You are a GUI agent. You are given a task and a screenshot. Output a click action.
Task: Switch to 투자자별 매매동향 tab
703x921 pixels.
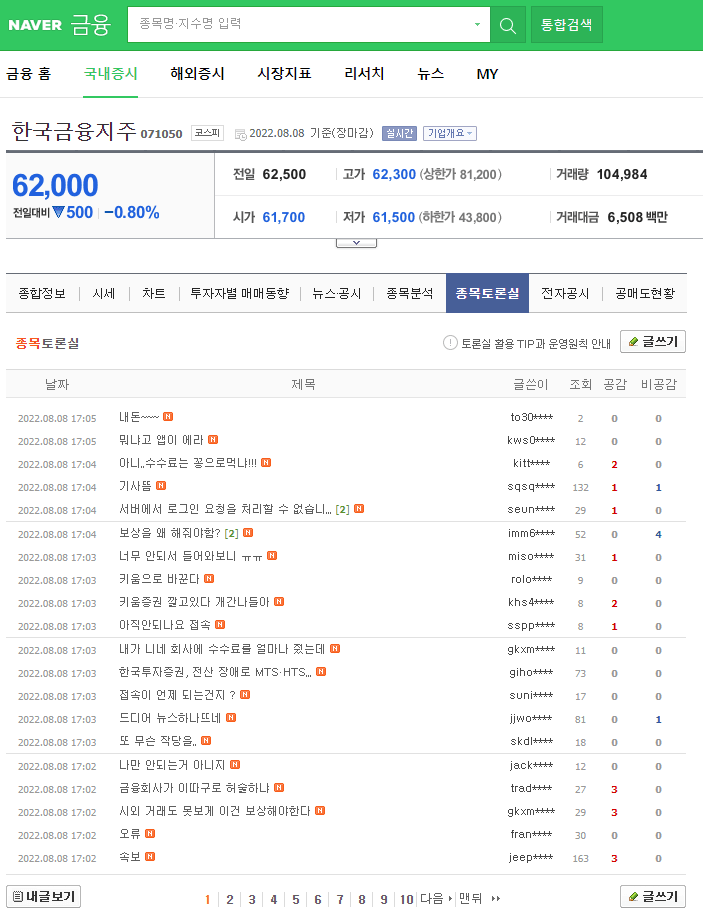pyautogui.click(x=240, y=293)
